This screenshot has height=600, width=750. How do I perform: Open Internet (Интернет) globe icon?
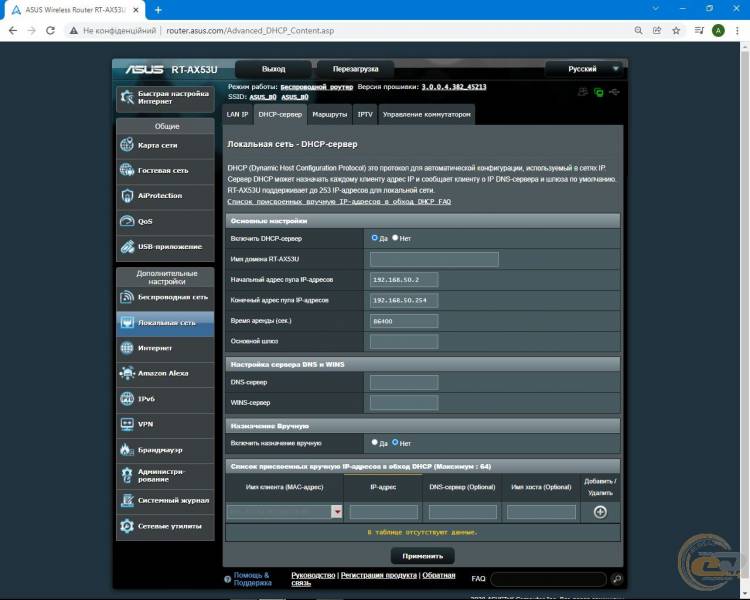click(127, 348)
